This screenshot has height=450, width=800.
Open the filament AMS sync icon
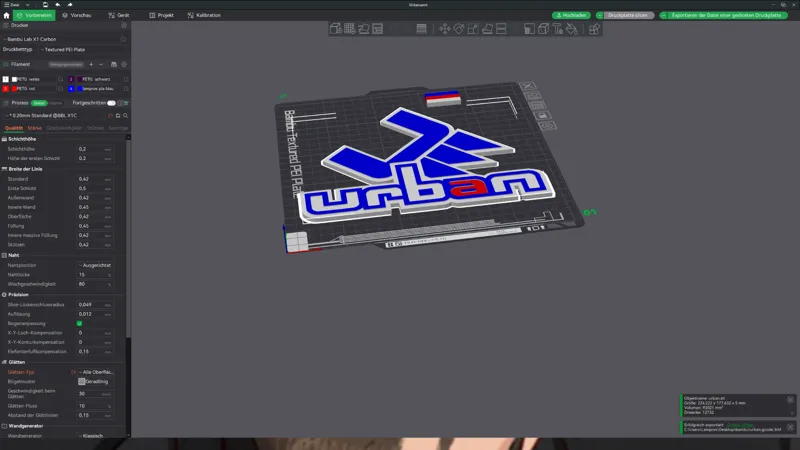(x=114, y=64)
